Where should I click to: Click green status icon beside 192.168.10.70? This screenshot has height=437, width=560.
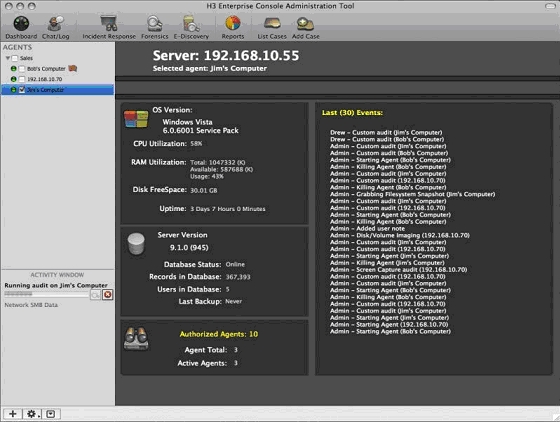click(x=14, y=79)
